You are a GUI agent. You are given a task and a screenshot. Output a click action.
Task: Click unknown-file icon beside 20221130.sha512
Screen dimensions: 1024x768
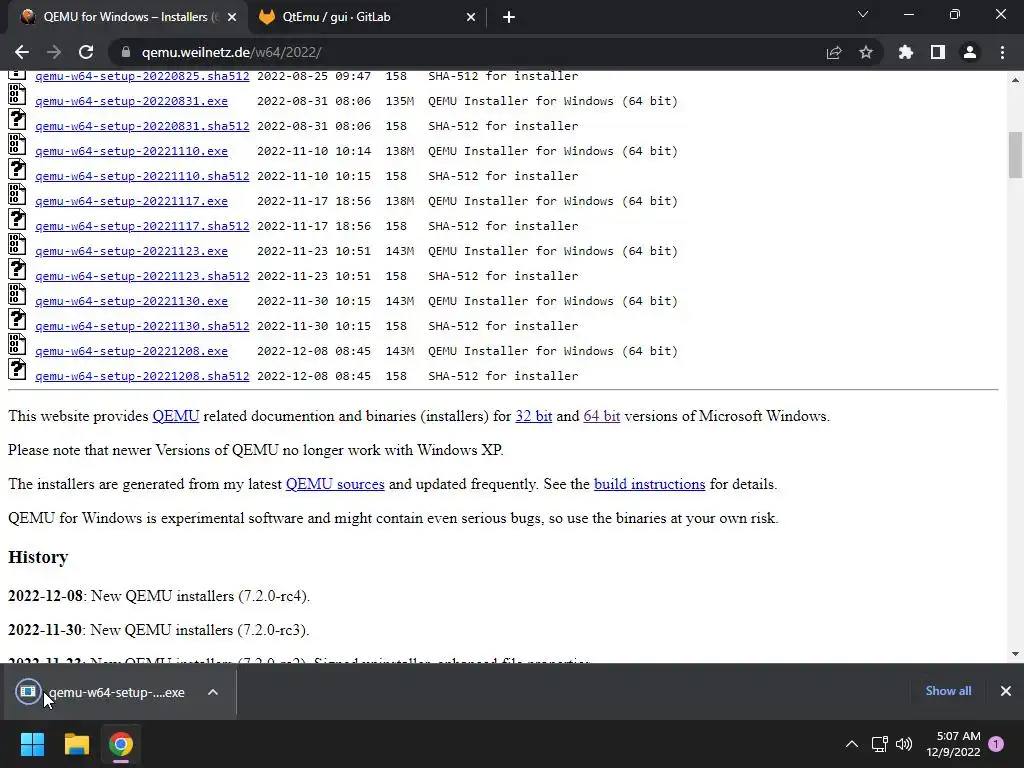pos(17,319)
